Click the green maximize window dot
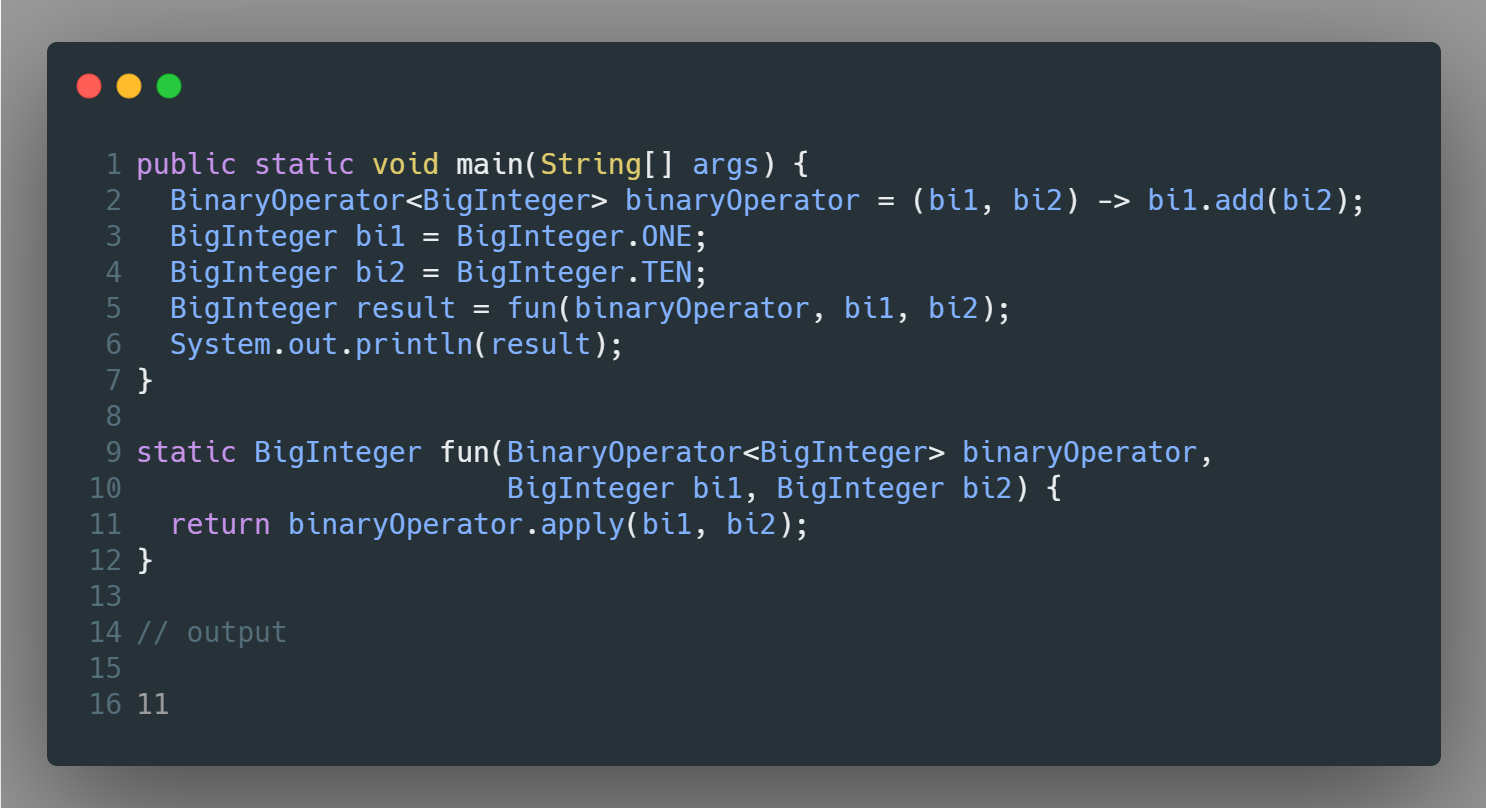The image size is (1486, 808). [x=169, y=86]
